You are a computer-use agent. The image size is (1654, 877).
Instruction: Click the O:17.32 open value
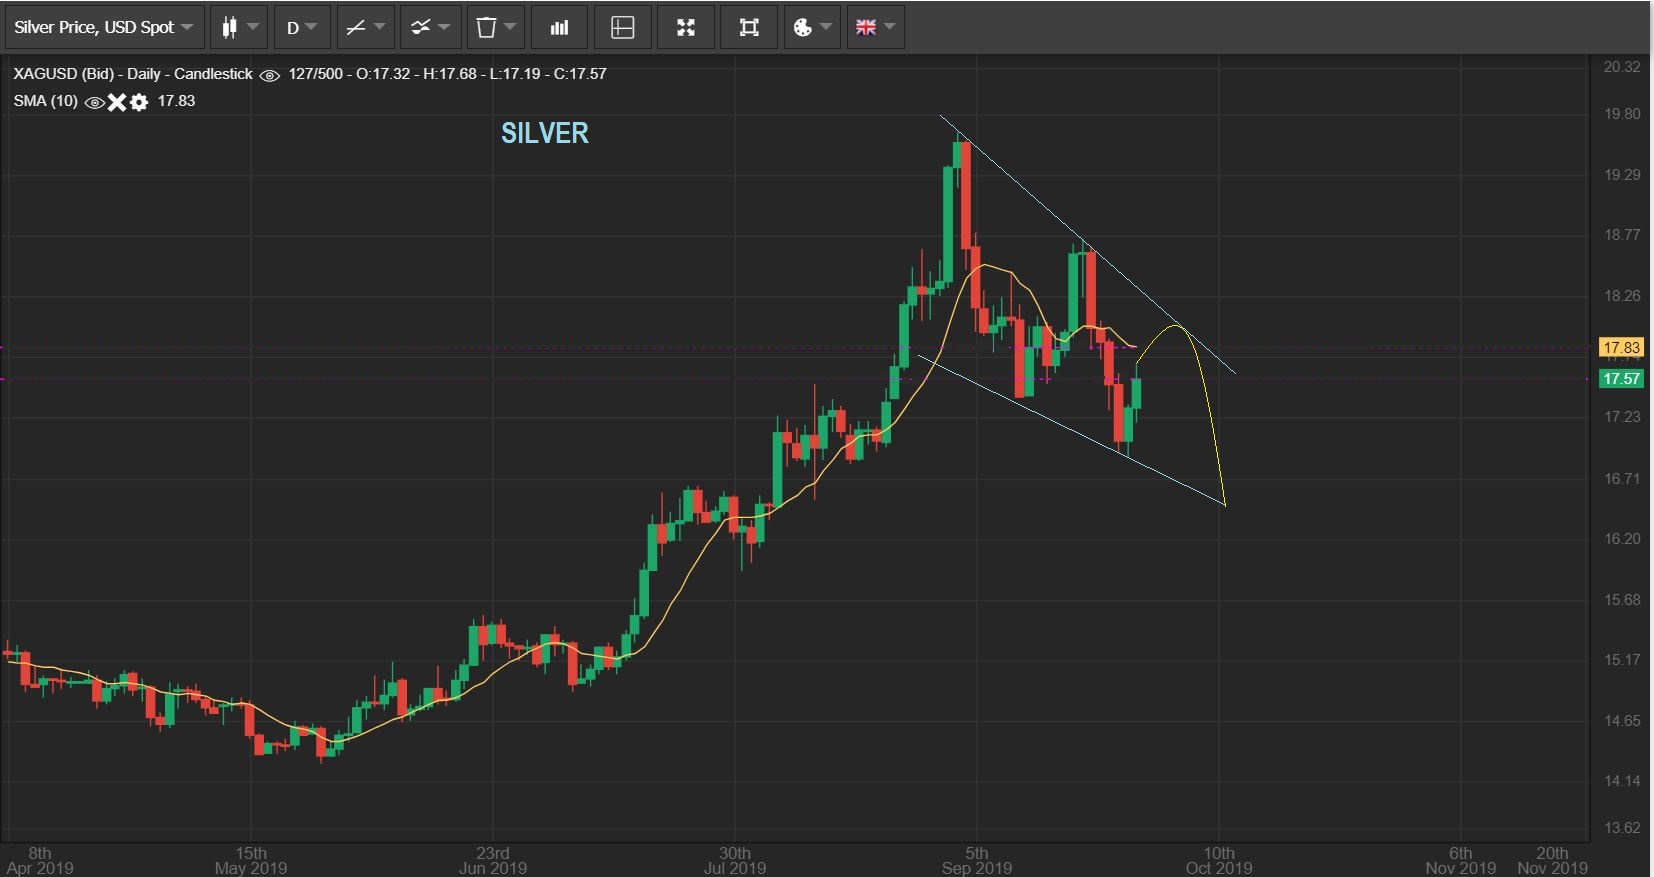tap(383, 74)
